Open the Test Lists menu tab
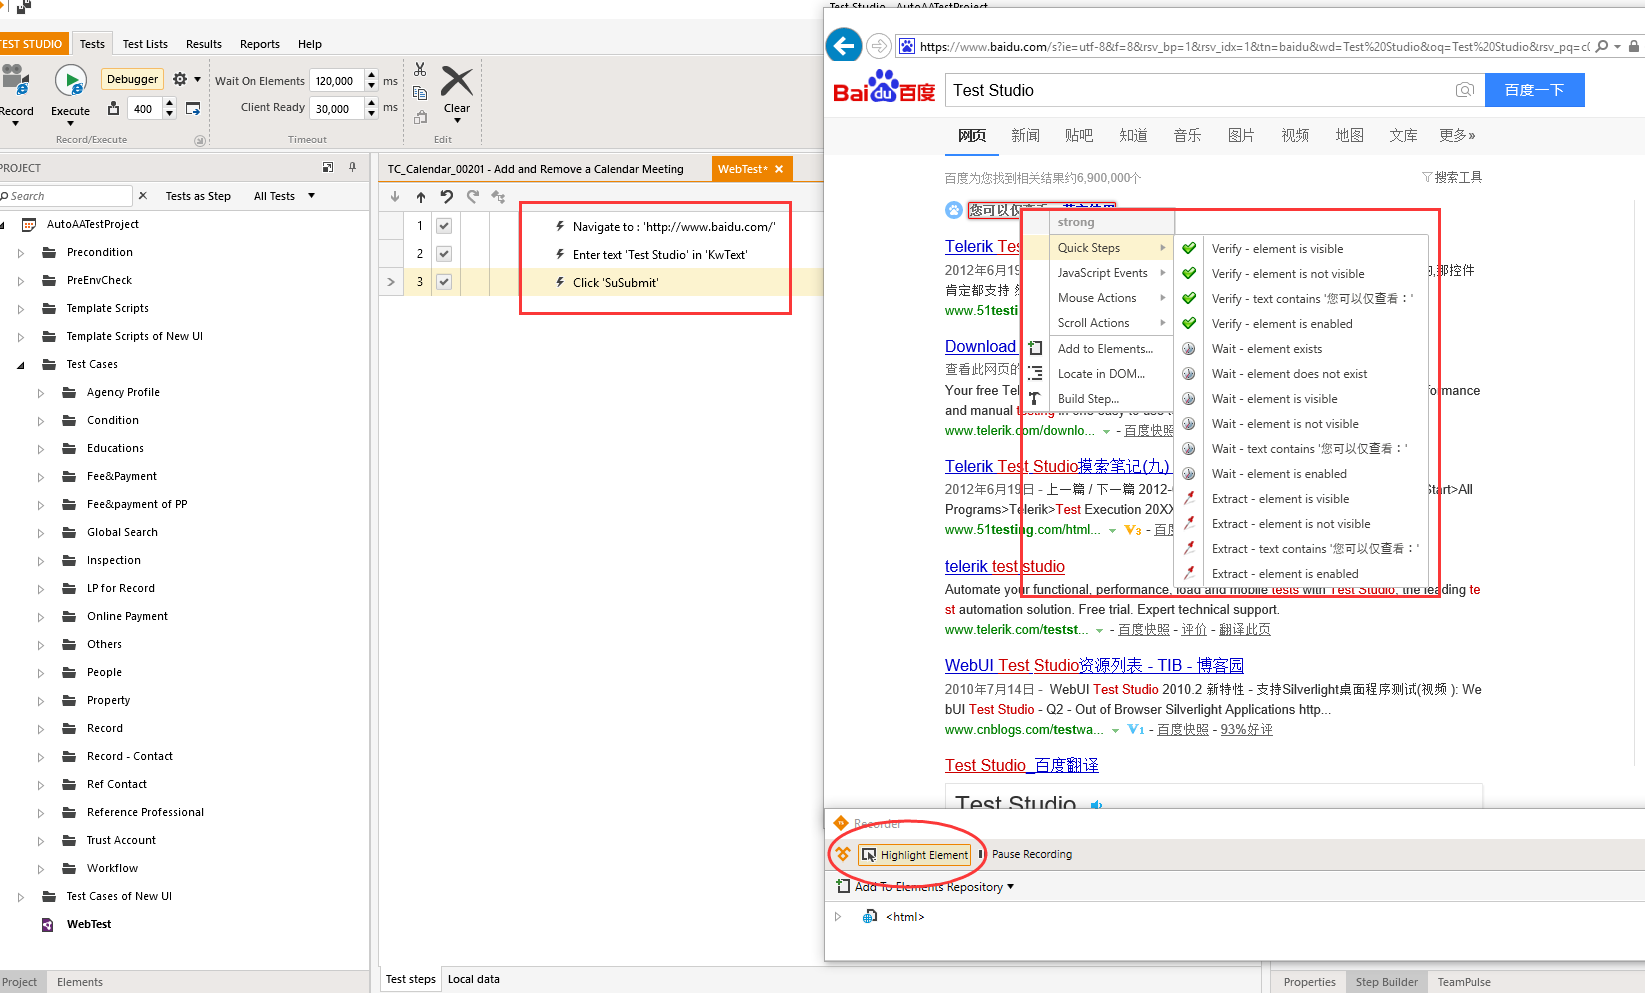Screen dimensions: 1645x993 145,44
